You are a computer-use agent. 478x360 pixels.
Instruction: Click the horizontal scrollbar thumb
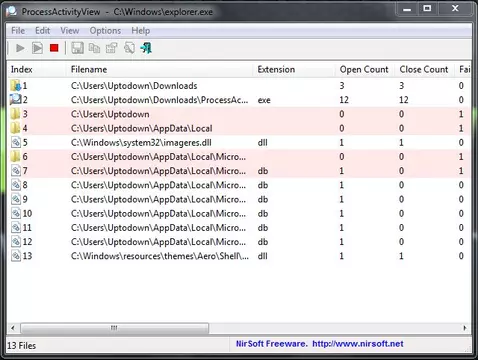114,328
